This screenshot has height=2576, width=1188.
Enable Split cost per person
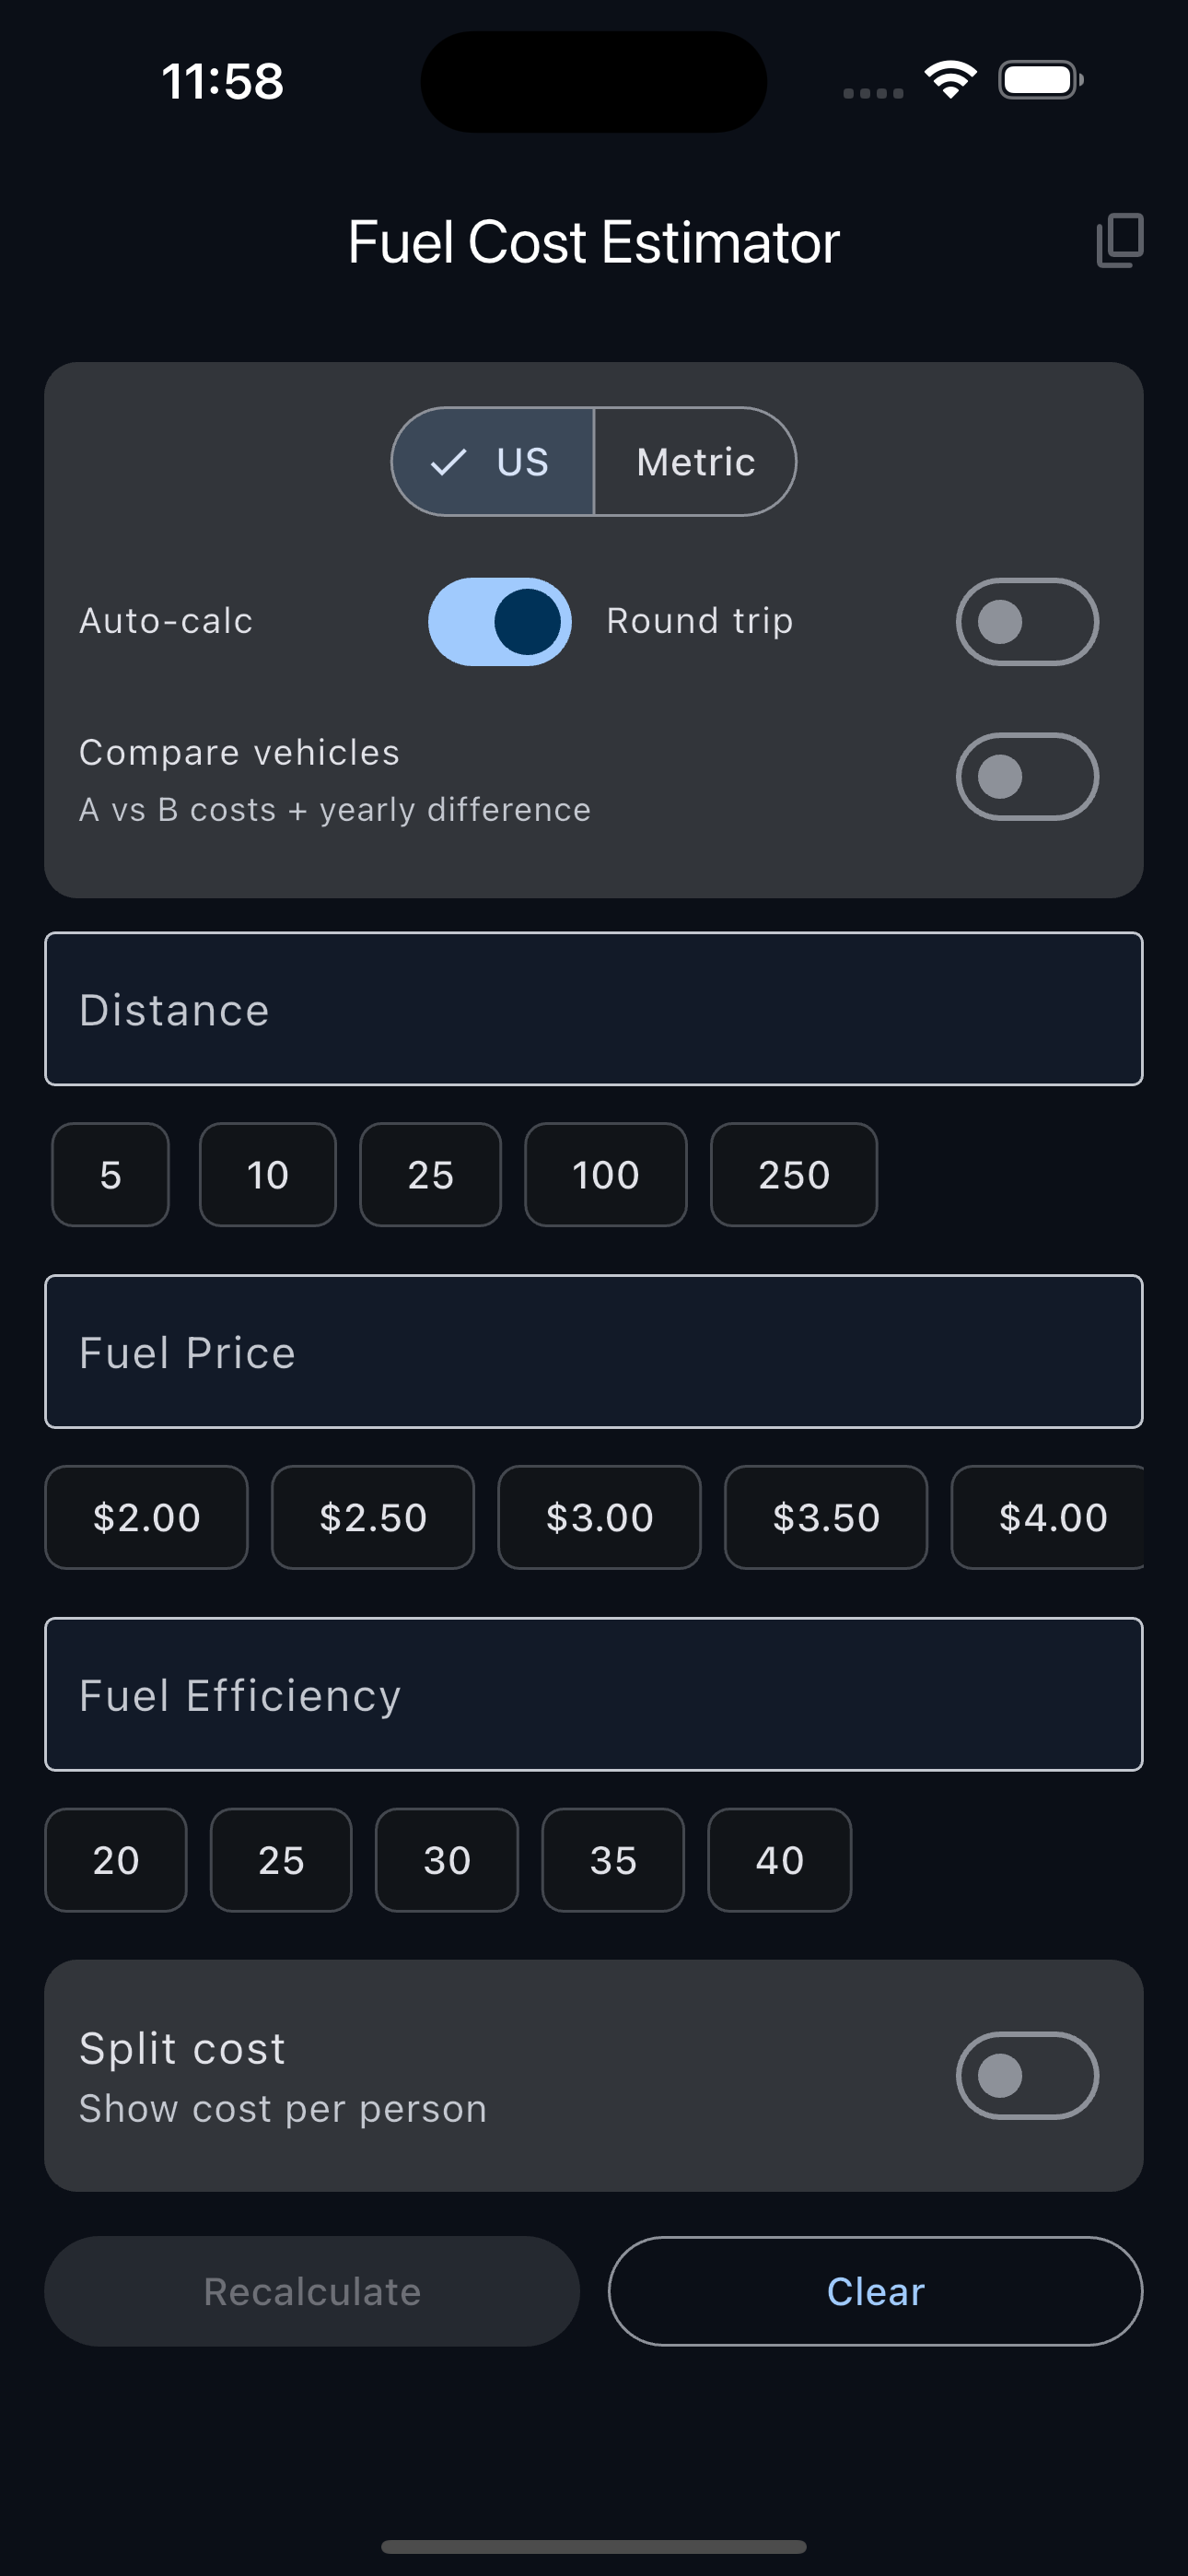(1026, 2075)
